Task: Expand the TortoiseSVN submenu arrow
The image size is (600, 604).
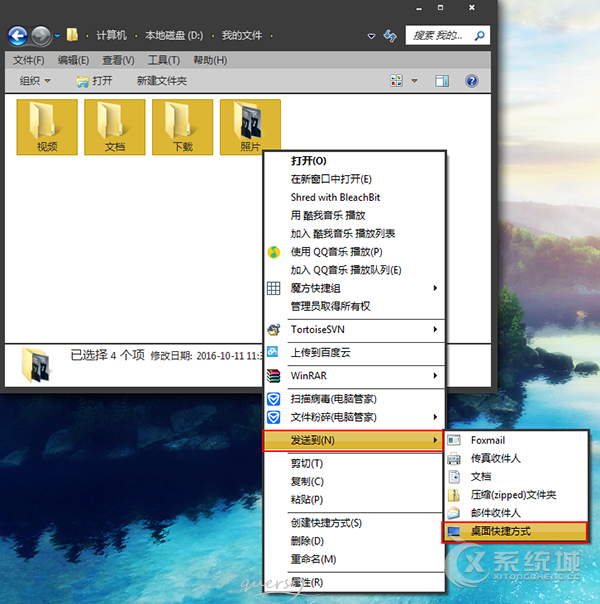Action: [x=435, y=329]
